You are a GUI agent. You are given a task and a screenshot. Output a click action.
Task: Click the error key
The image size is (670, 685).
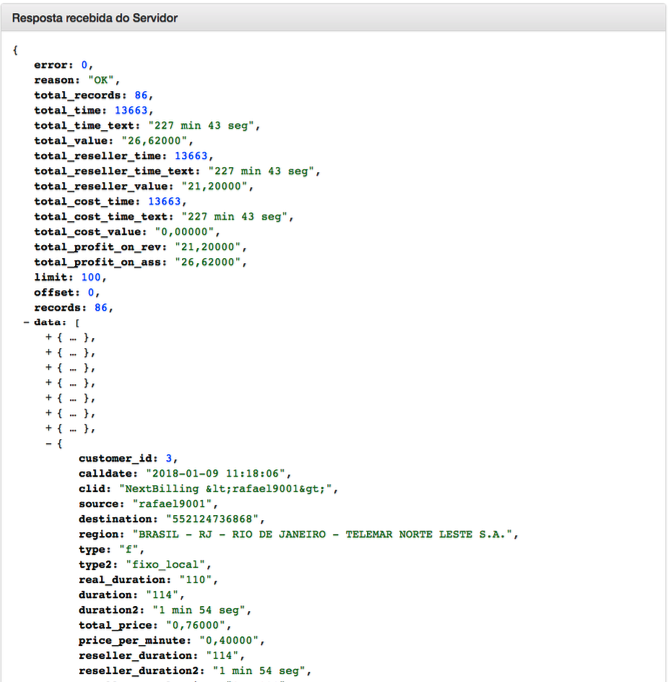click(x=53, y=65)
